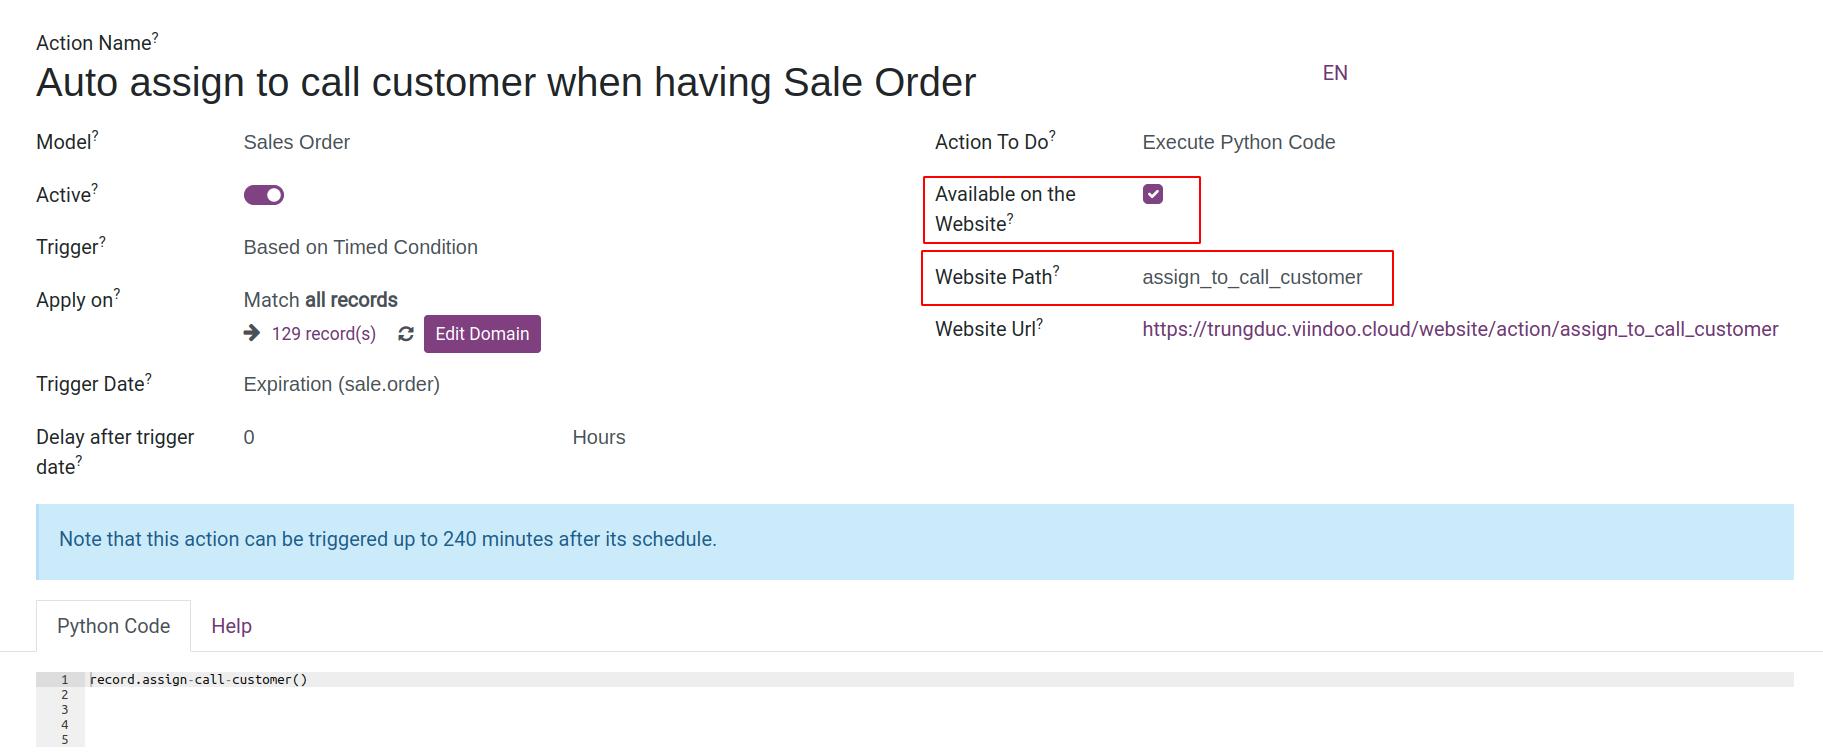The height and width of the screenshot is (755, 1823).
Task: Show help tooltip for Trigger Date label
Action: point(149,378)
